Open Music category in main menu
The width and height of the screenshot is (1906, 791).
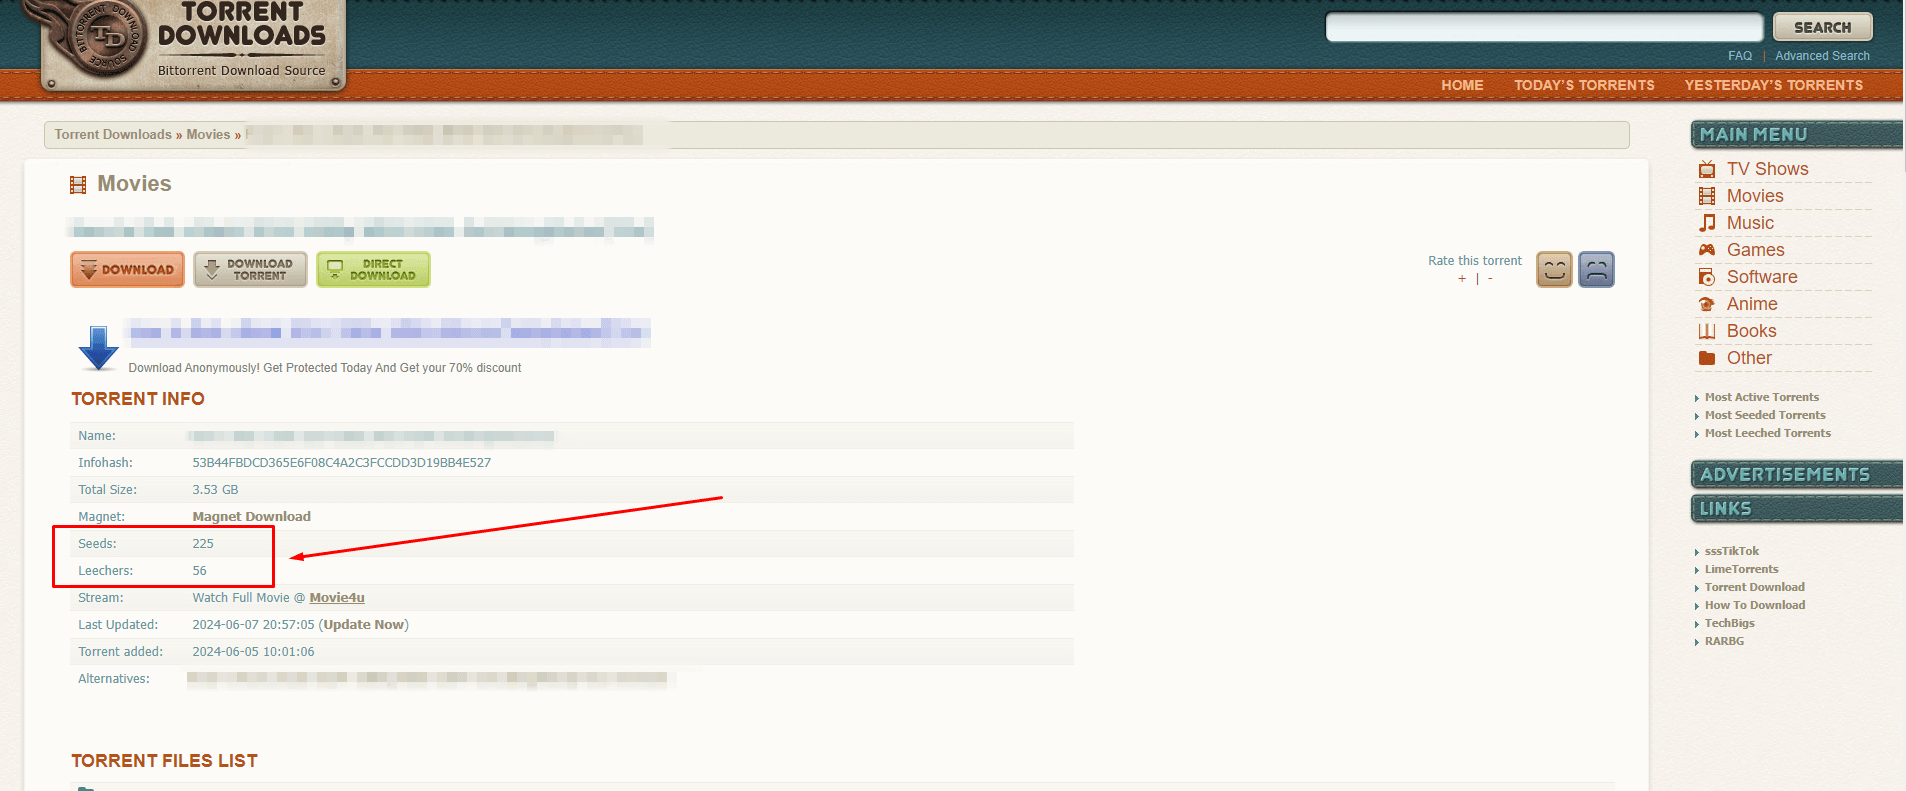[1750, 223]
